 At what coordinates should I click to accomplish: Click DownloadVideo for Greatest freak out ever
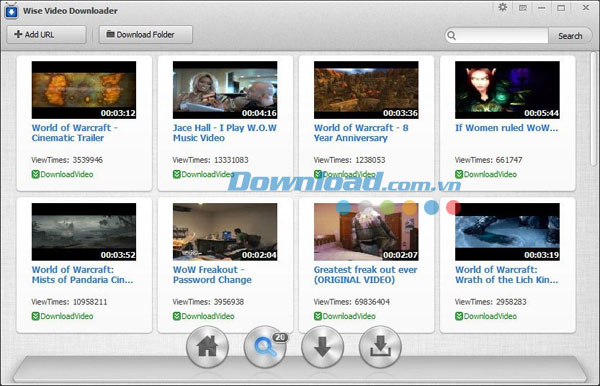tap(345, 316)
